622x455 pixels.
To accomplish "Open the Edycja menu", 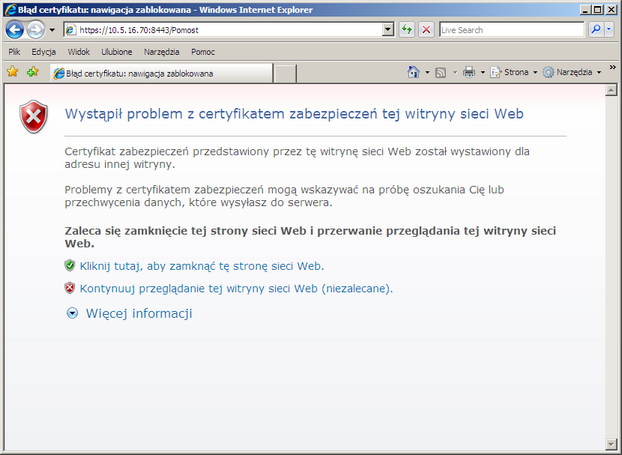I will point(44,52).
